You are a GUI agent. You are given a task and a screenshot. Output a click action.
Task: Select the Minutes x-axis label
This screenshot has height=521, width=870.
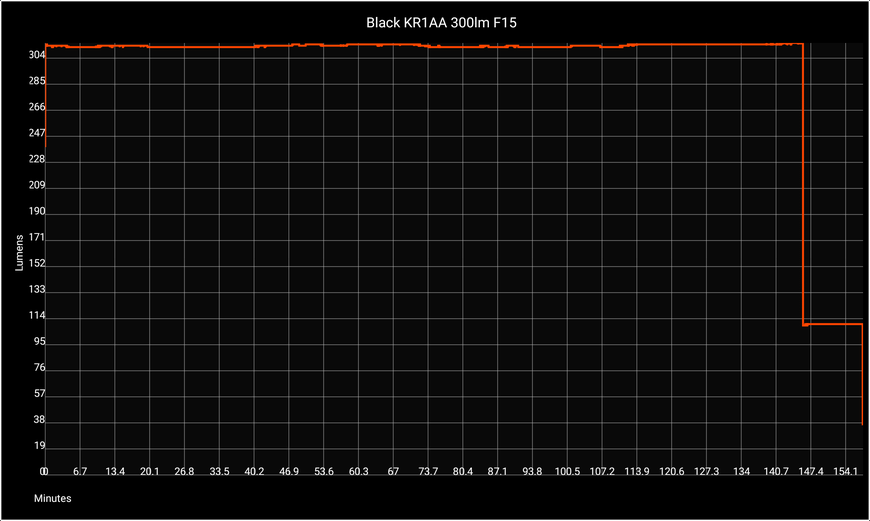click(52, 497)
